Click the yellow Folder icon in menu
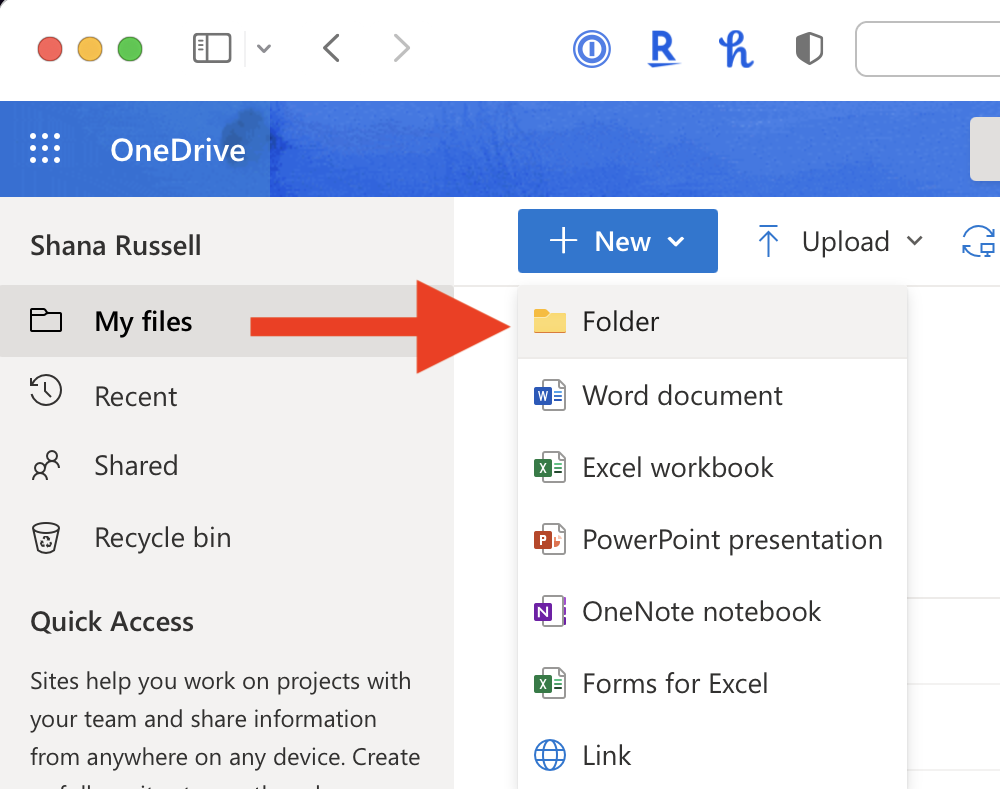 (550, 321)
